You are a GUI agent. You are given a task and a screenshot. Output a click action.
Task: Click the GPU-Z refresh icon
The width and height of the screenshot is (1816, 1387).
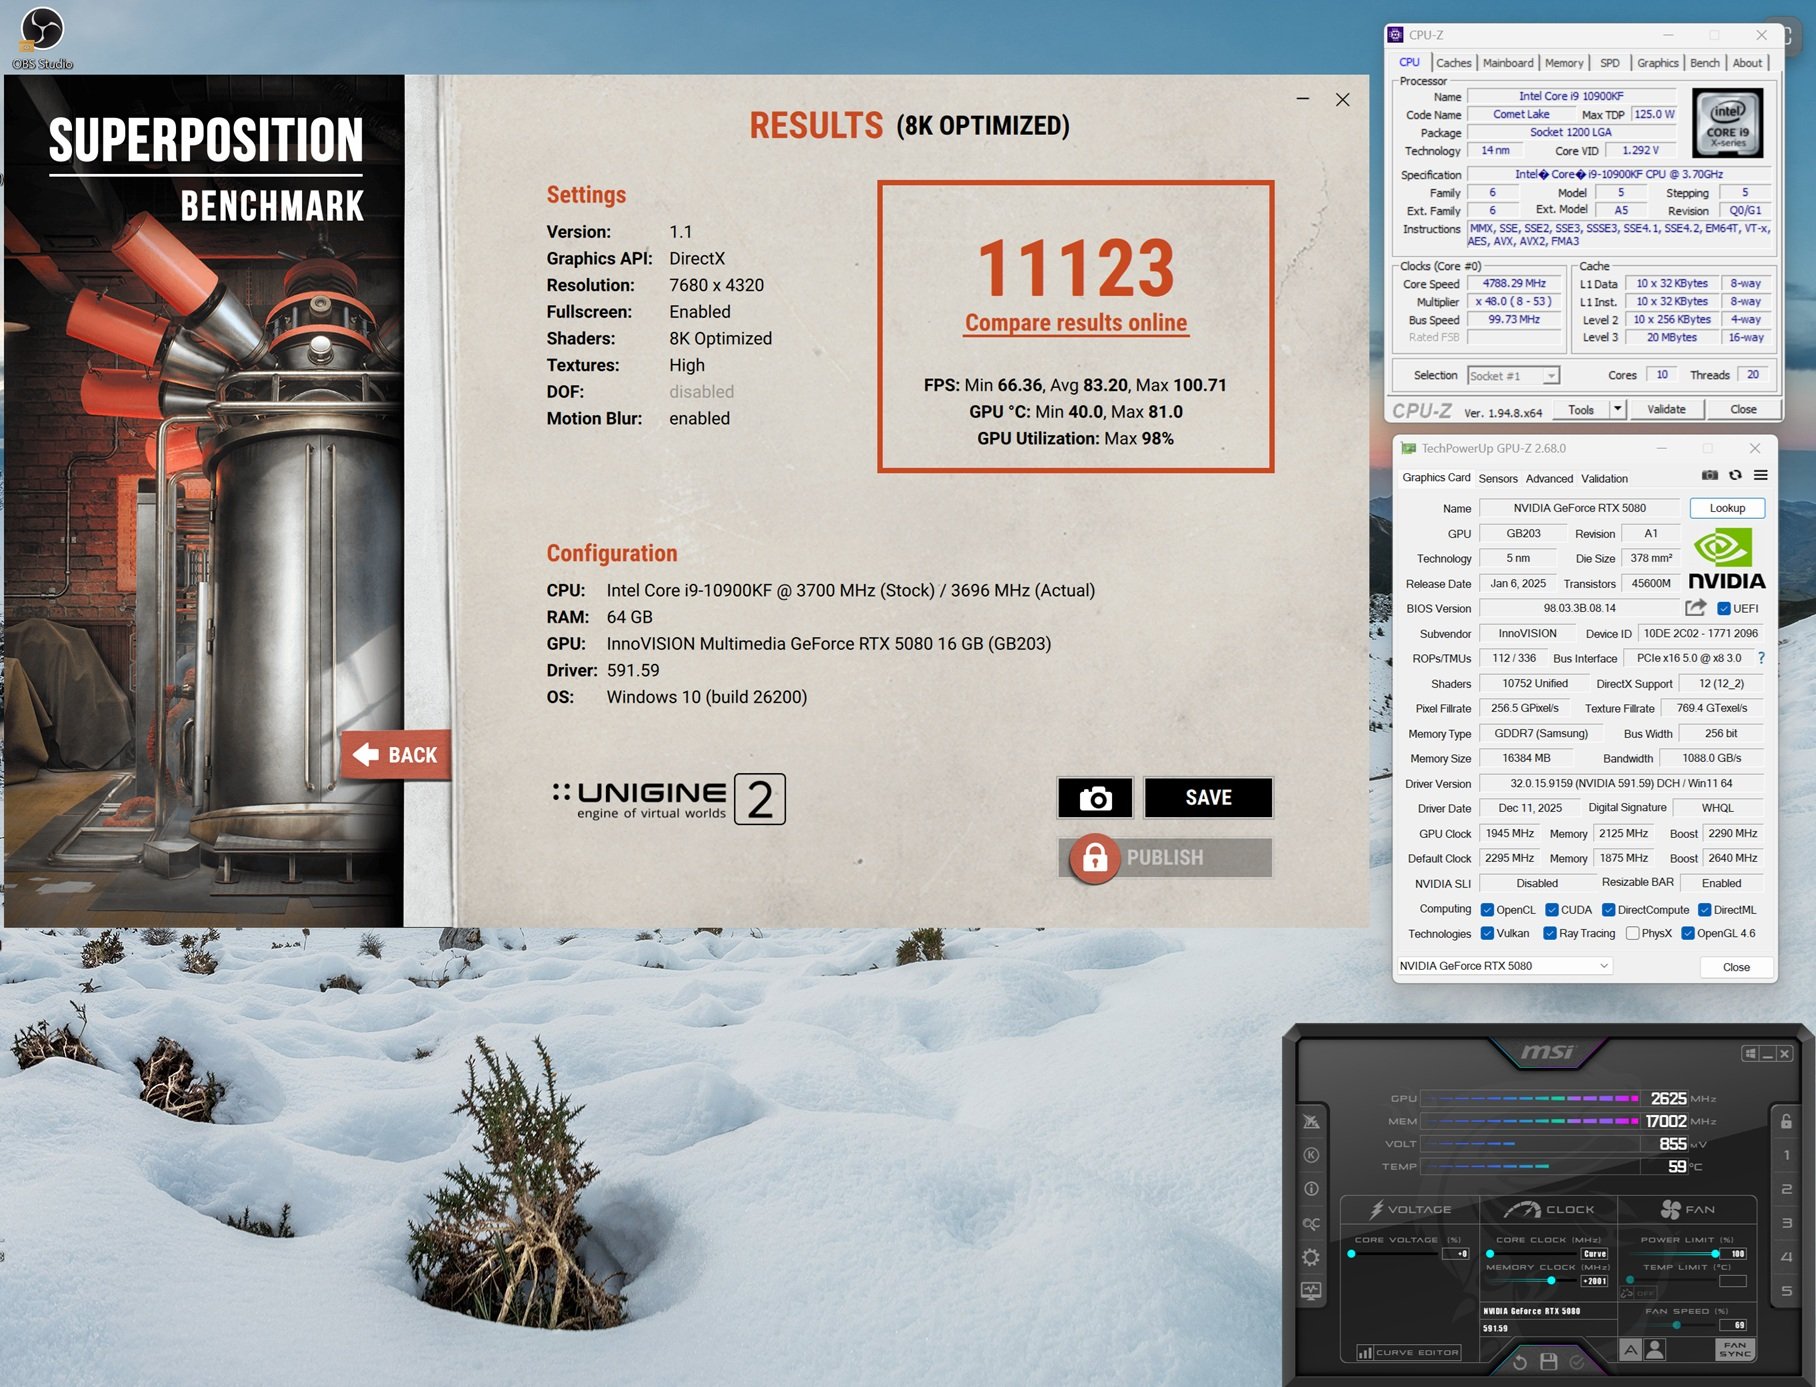pyautogui.click(x=1735, y=476)
